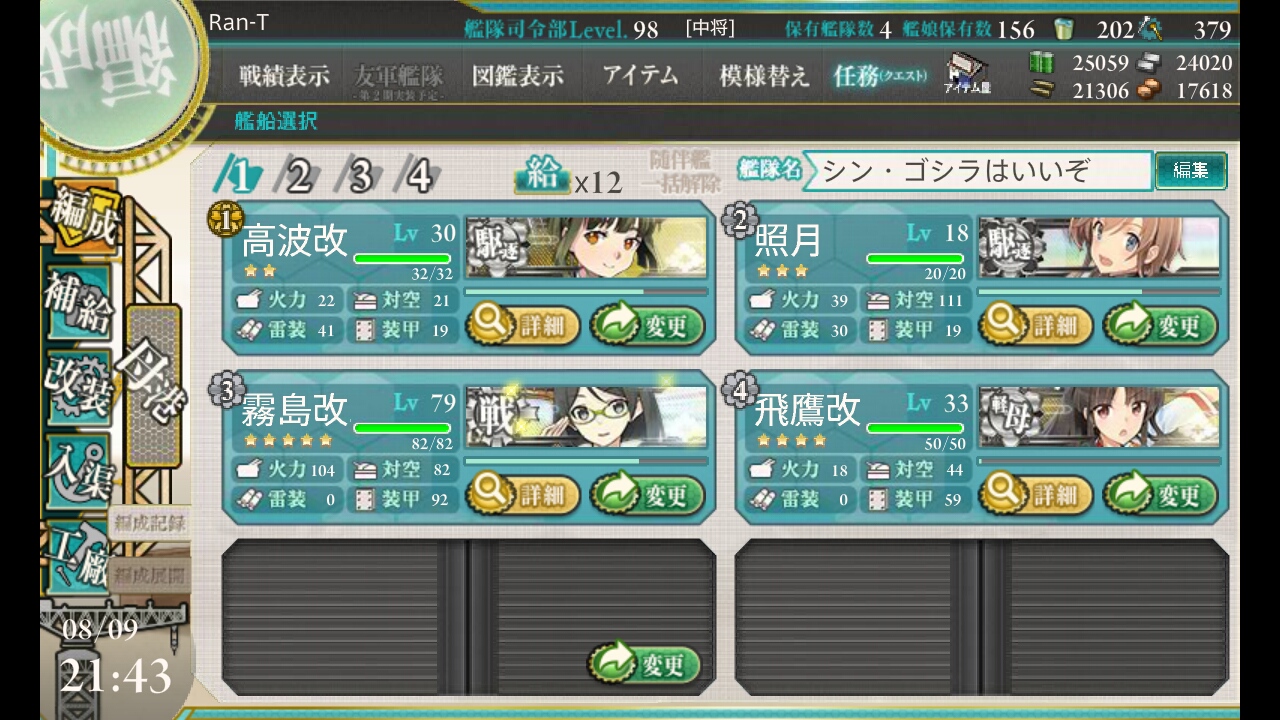1280x720 pixels.
Task: View 詳細 details for 霧島改
Action: 524,495
